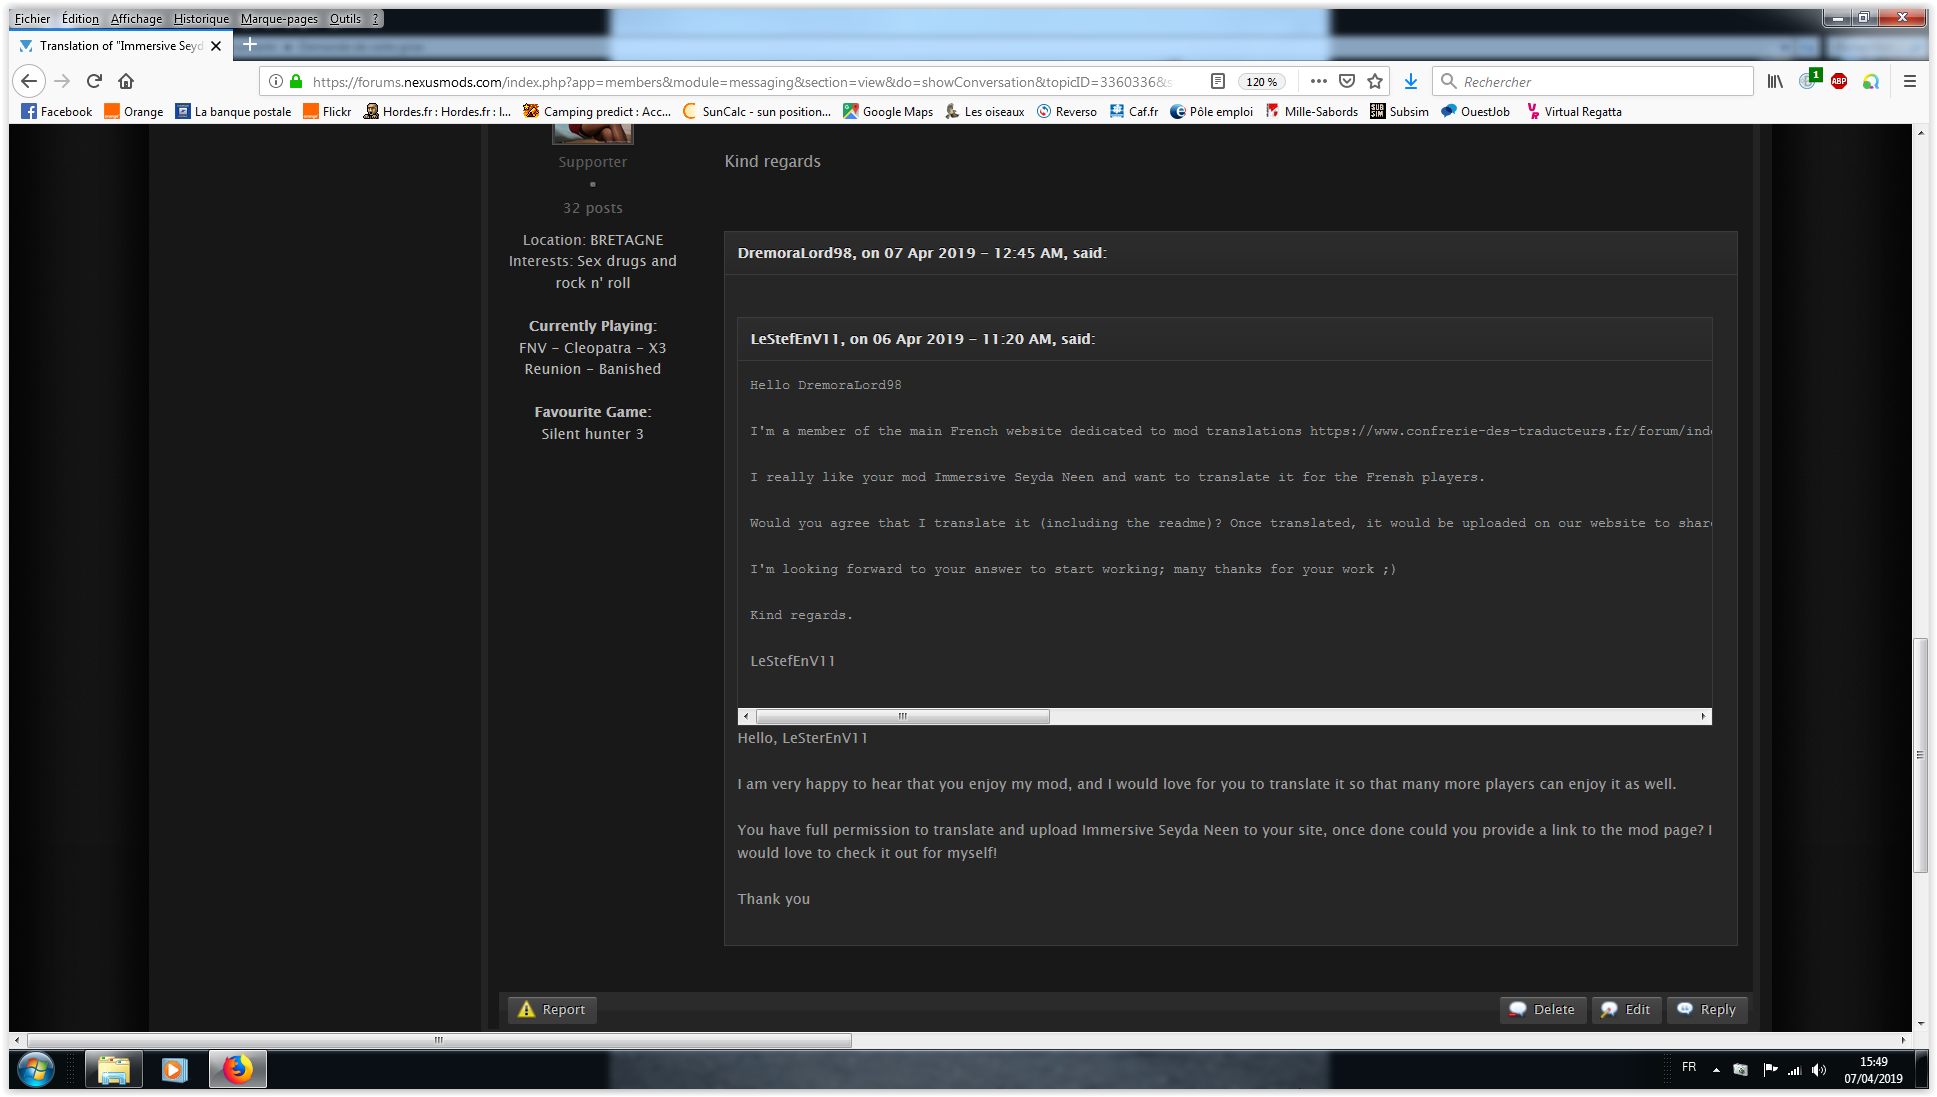Edit the message
Screen dimensions: 1937x1097
(1626, 1009)
